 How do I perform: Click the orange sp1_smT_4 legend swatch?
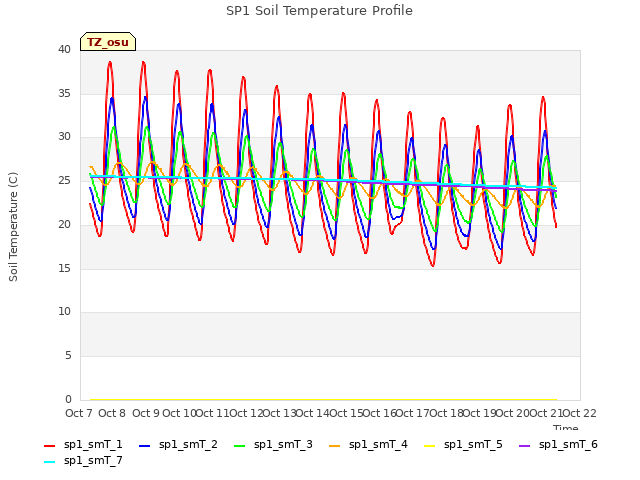pos(334,446)
